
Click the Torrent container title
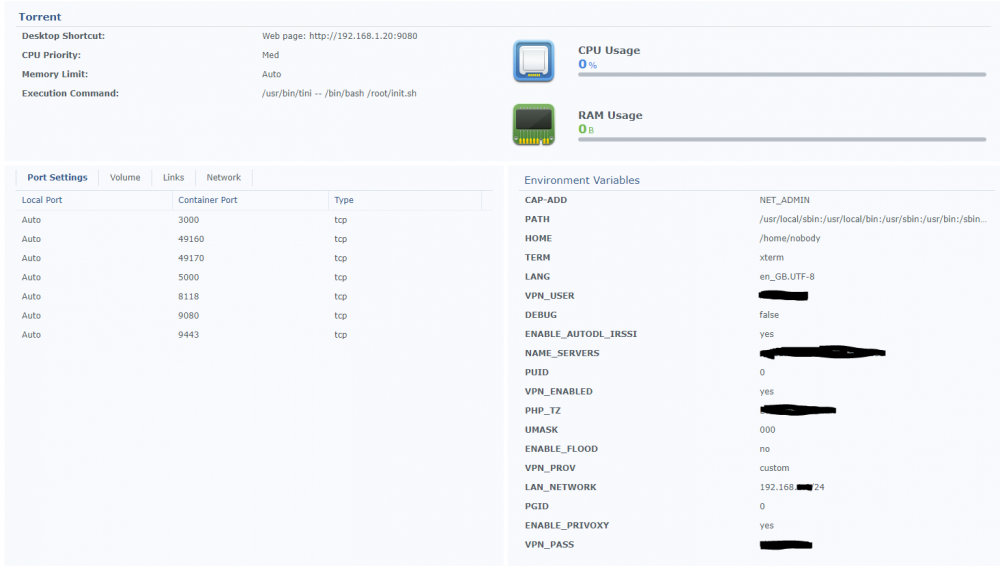coord(40,17)
